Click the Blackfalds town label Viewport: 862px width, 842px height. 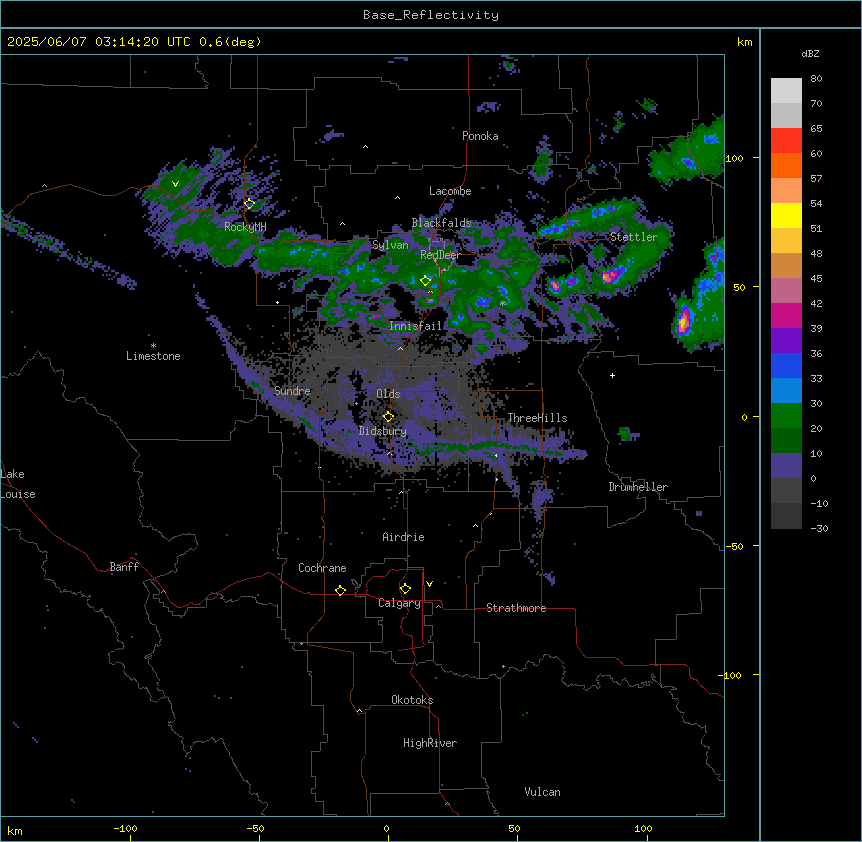441,223
